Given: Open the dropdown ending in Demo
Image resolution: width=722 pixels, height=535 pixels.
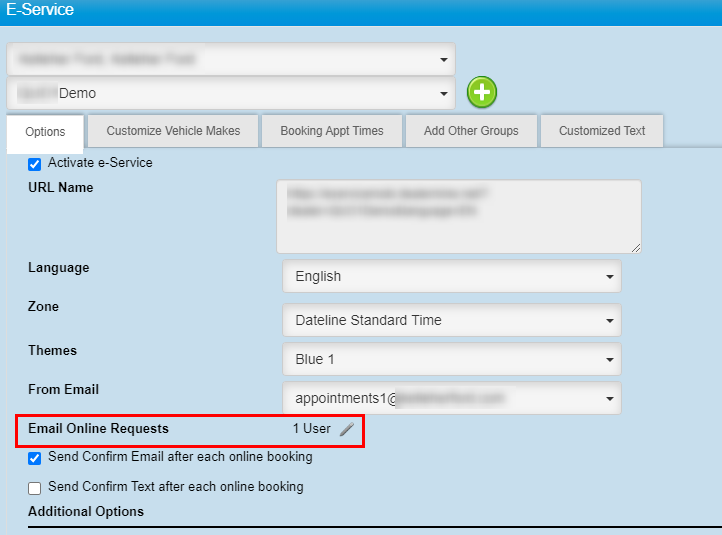Looking at the screenshot, I should pyautogui.click(x=230, y=93).
